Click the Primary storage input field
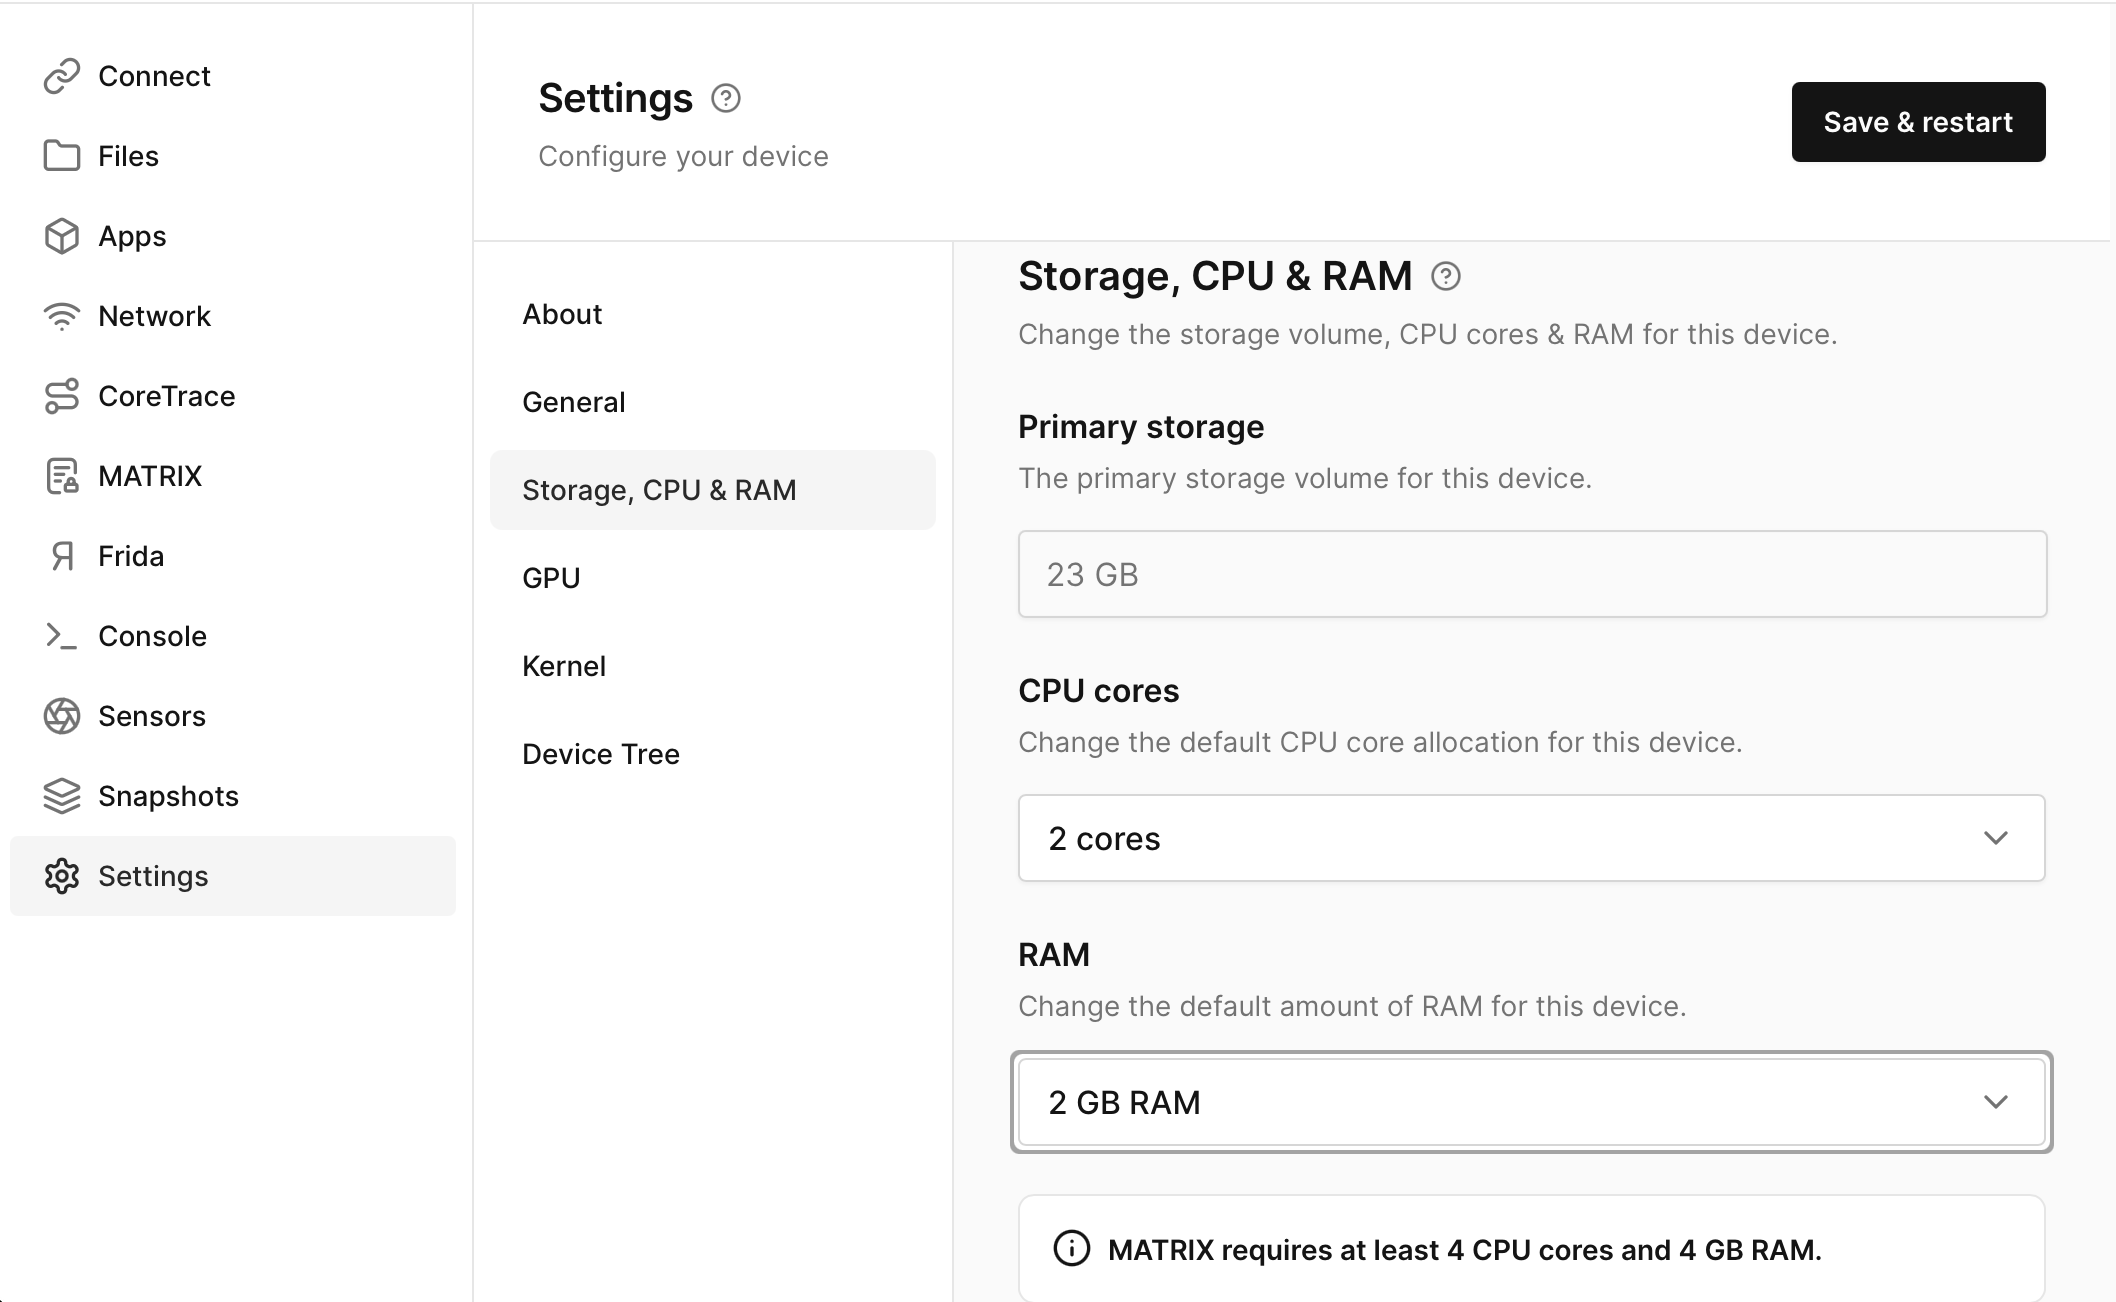 (1531, 574)
